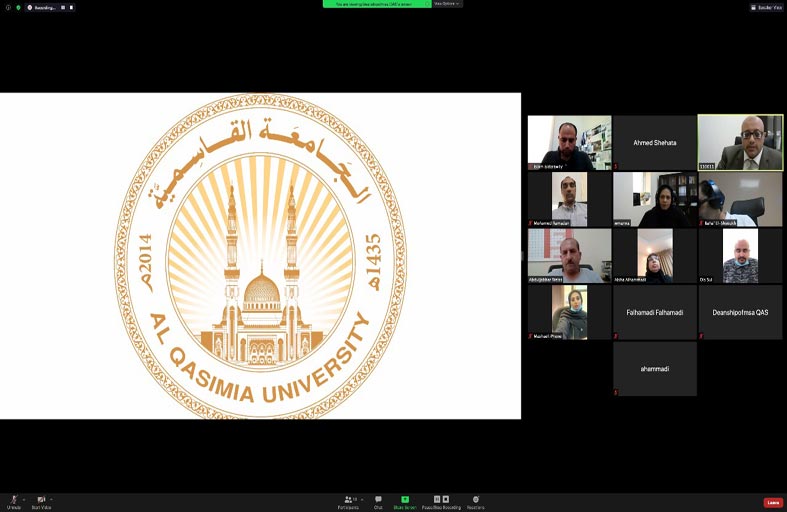Screen dimensions: 787x512
Task: Open the meeting information icon
Action: 8,8
